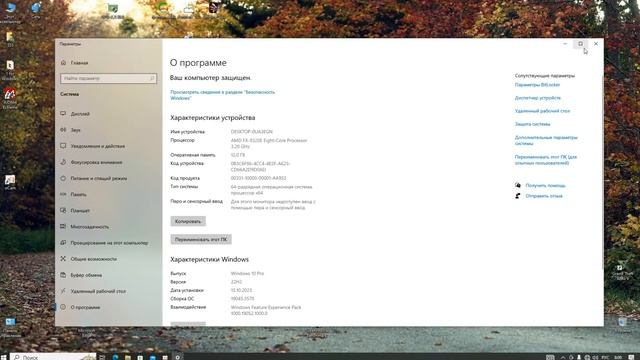Focus the Найти параметр search field
Viewport: 640px width, 360px height.
[108, 78]
